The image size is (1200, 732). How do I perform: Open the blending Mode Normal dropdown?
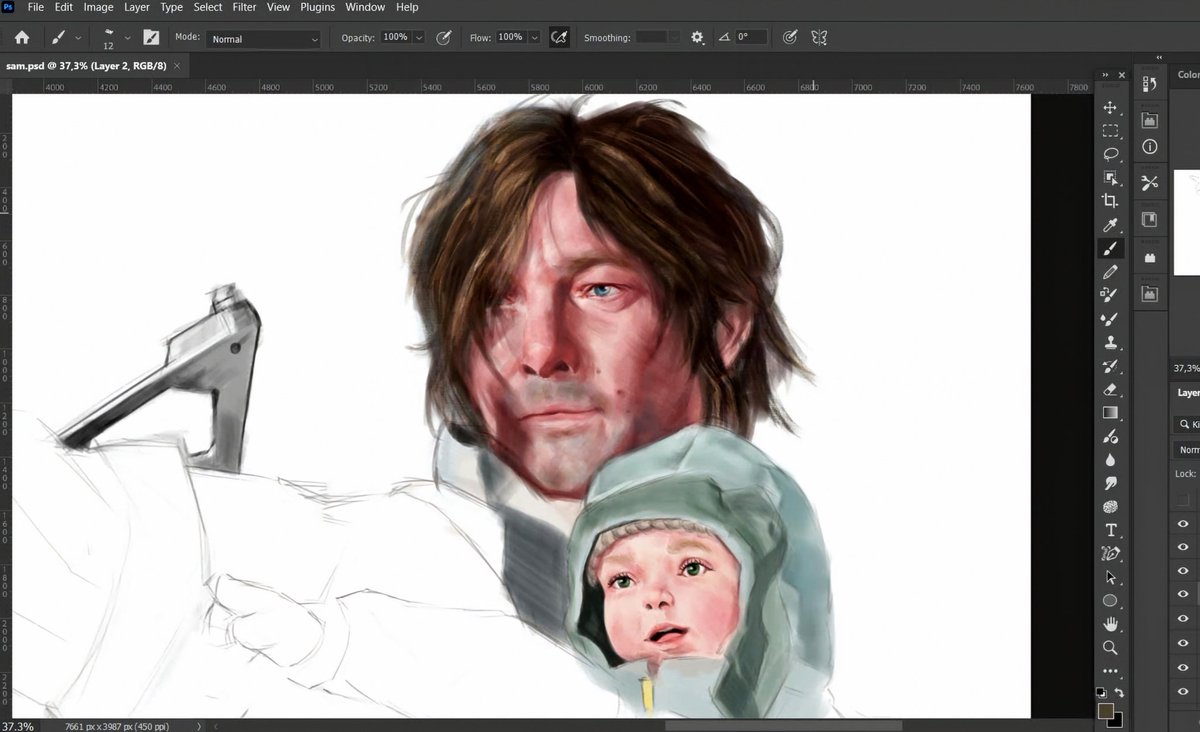pos(263,39)
